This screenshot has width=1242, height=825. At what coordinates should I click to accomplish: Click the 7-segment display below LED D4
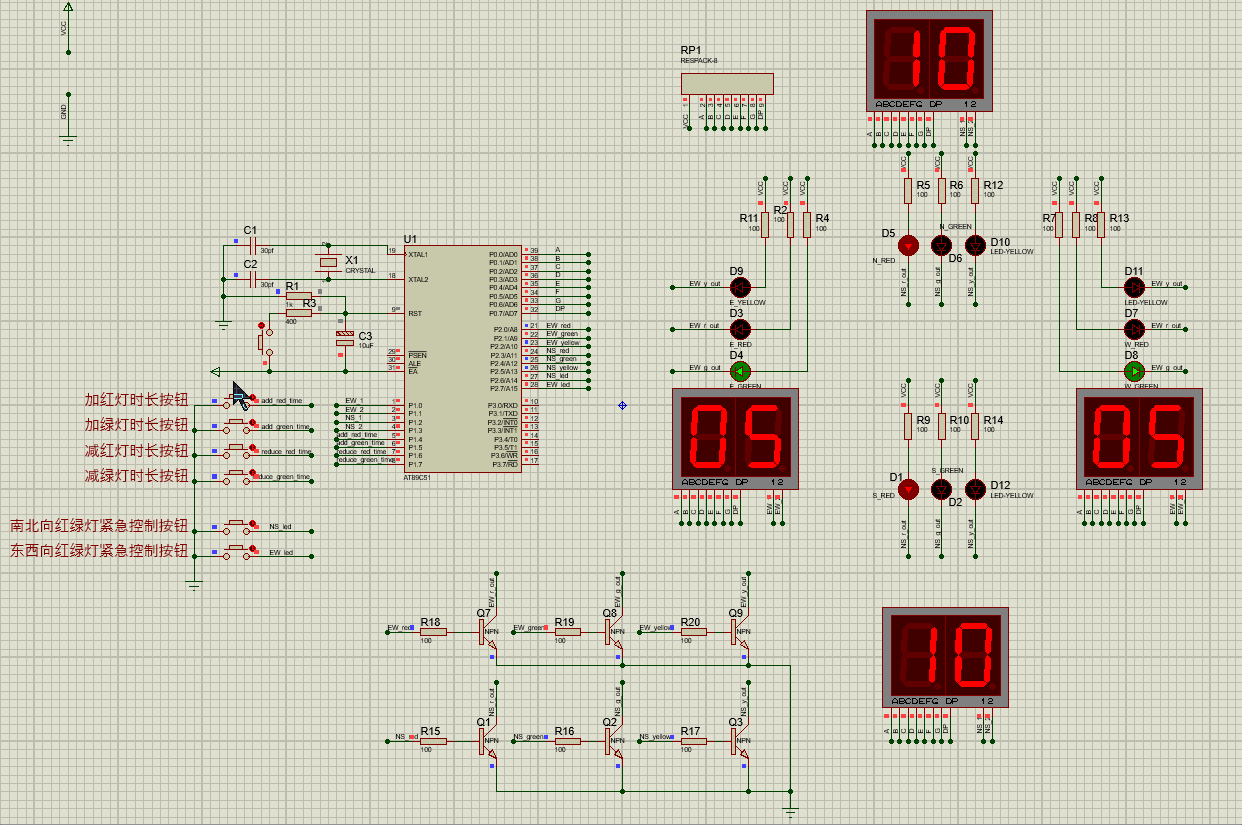pos(735,439)
